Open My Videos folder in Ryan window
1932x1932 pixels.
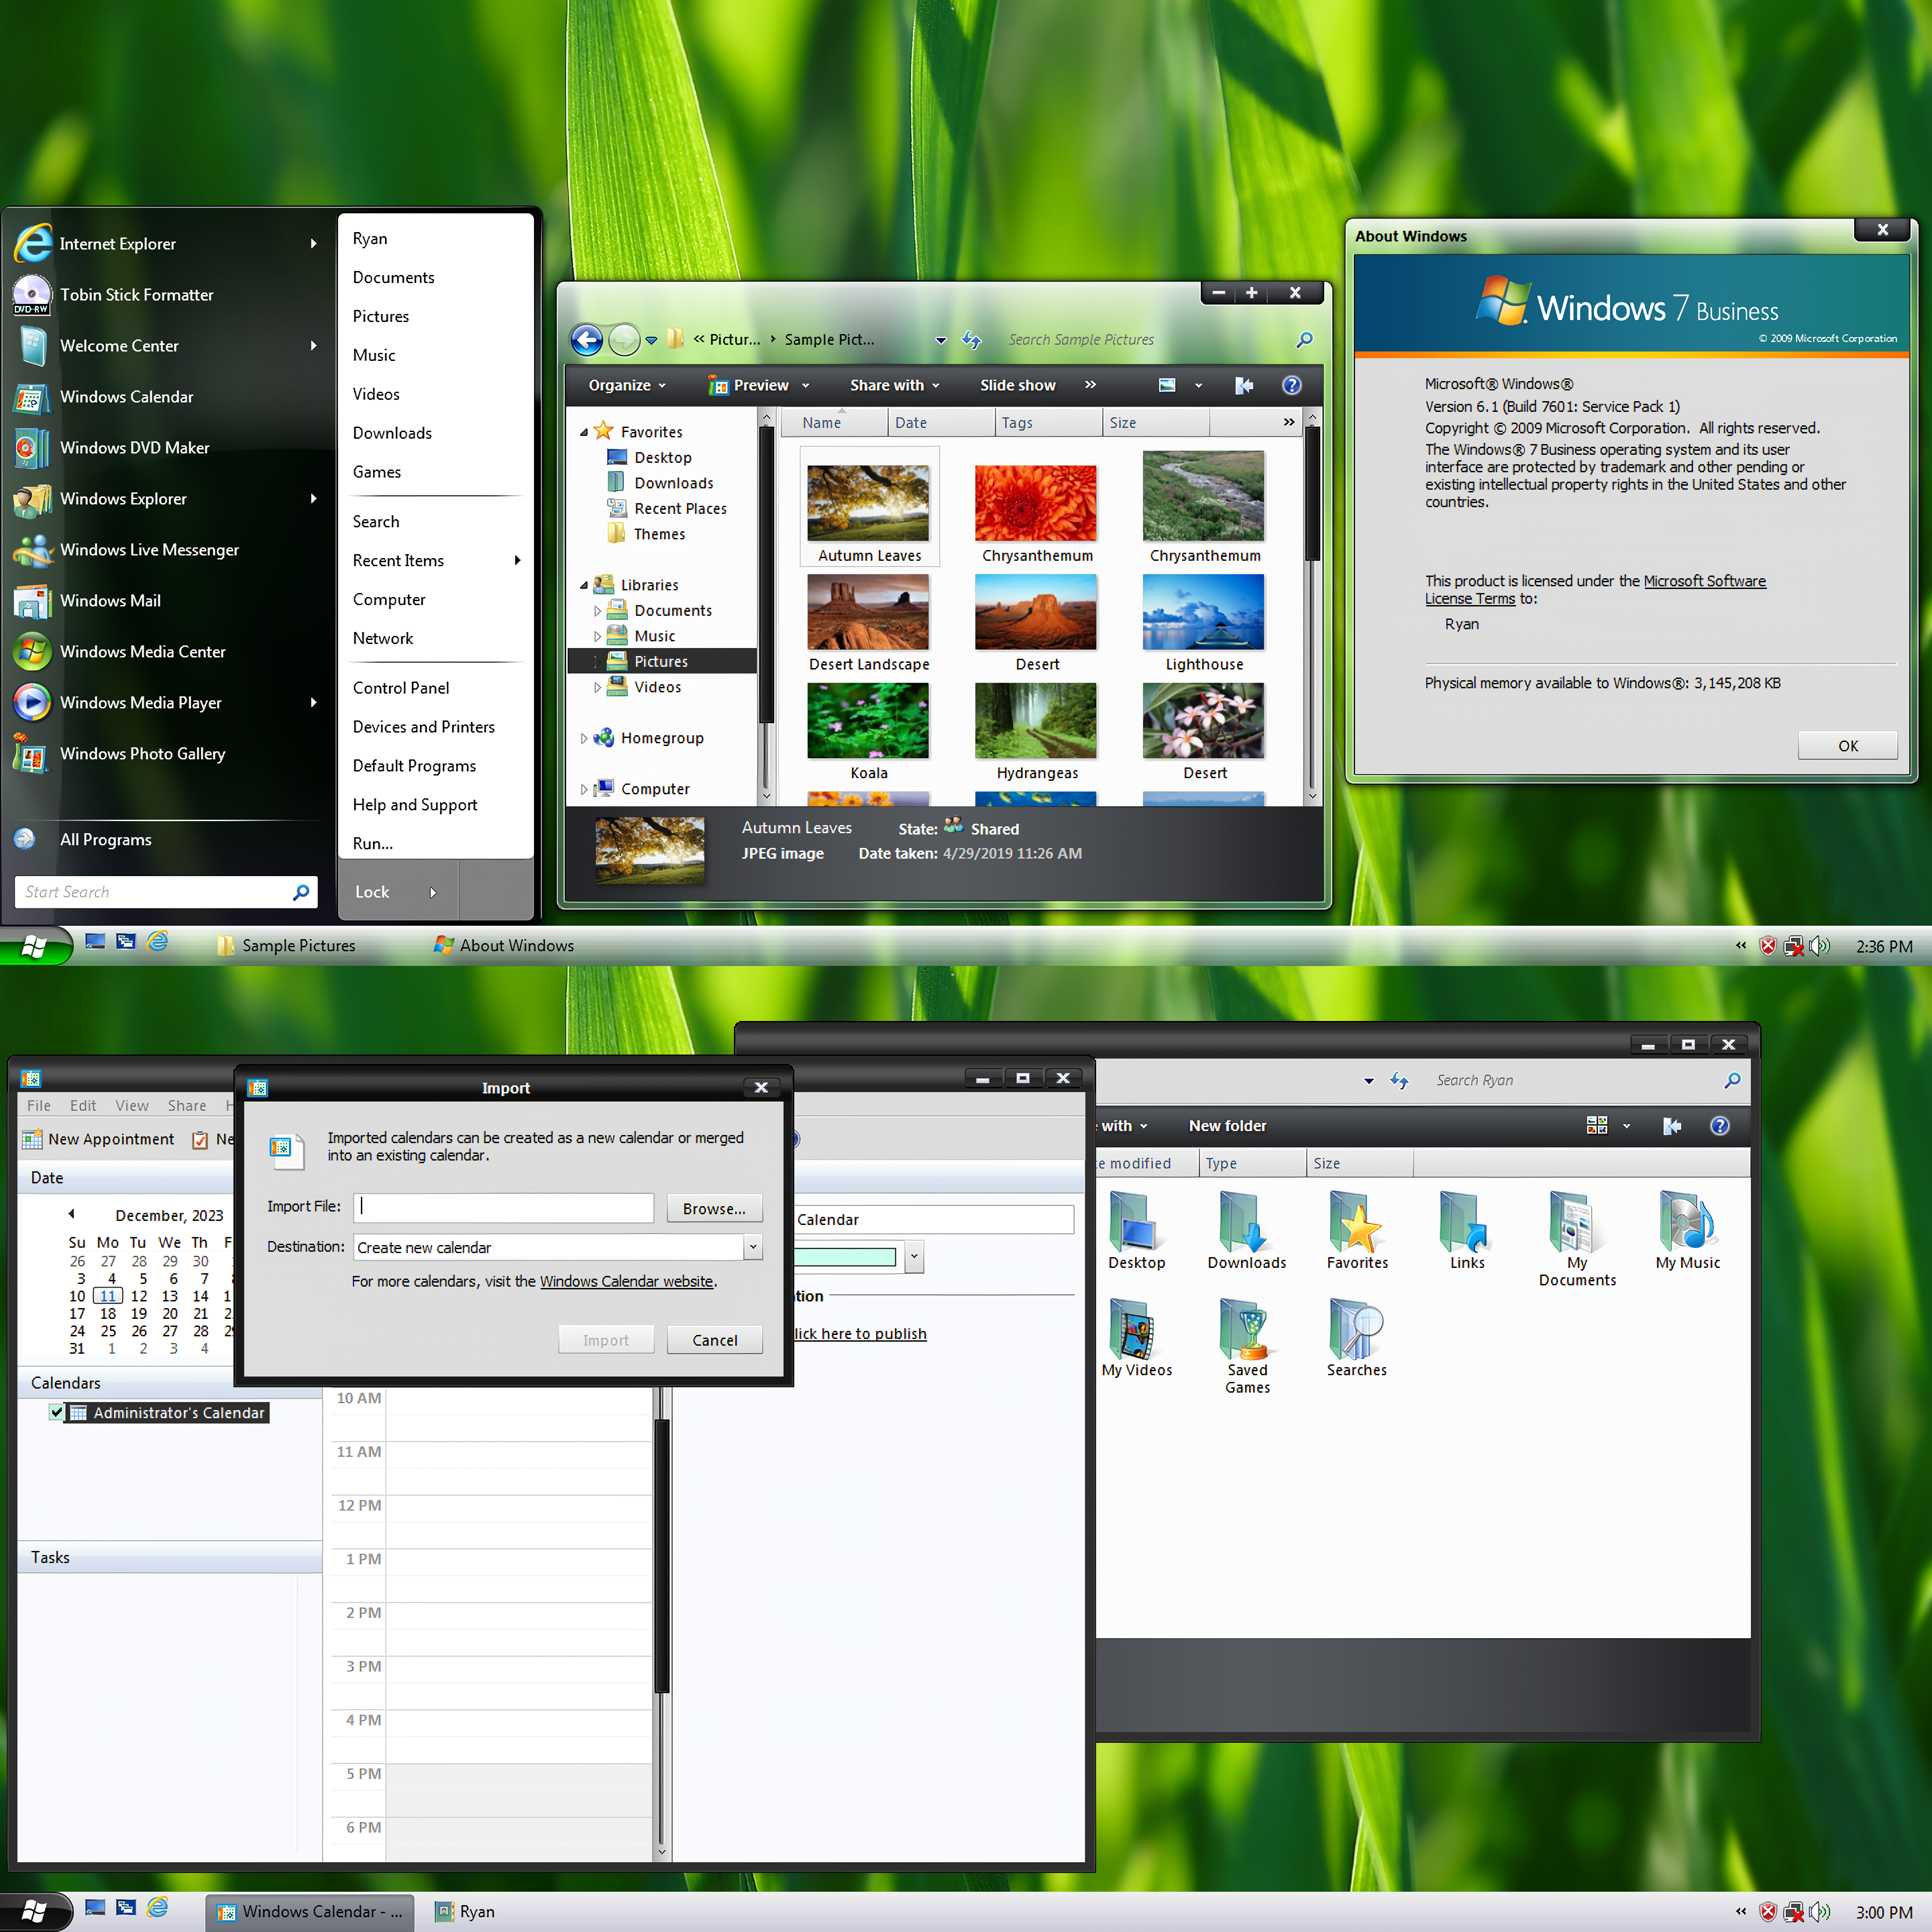tap(1137, 1338)
